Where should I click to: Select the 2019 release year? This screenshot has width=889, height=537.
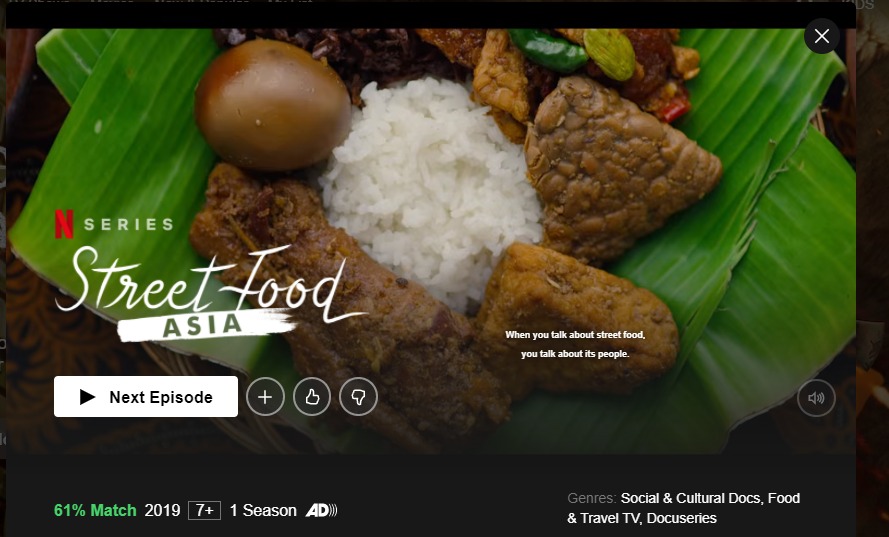(162, 510)
